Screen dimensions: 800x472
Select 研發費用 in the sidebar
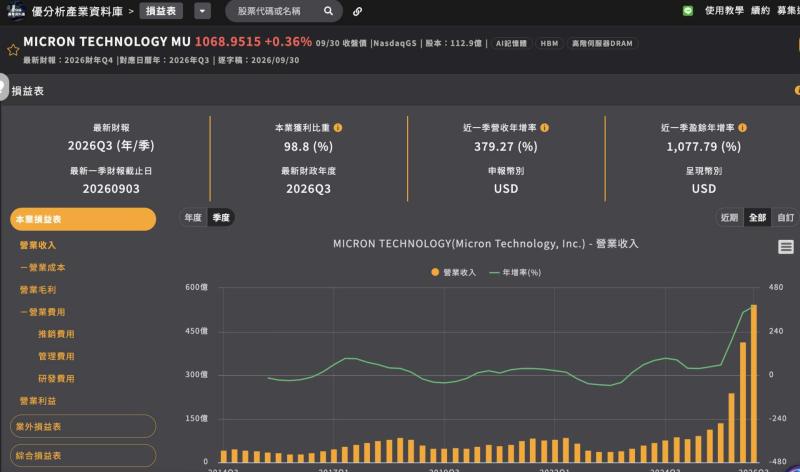click(57, 379)
